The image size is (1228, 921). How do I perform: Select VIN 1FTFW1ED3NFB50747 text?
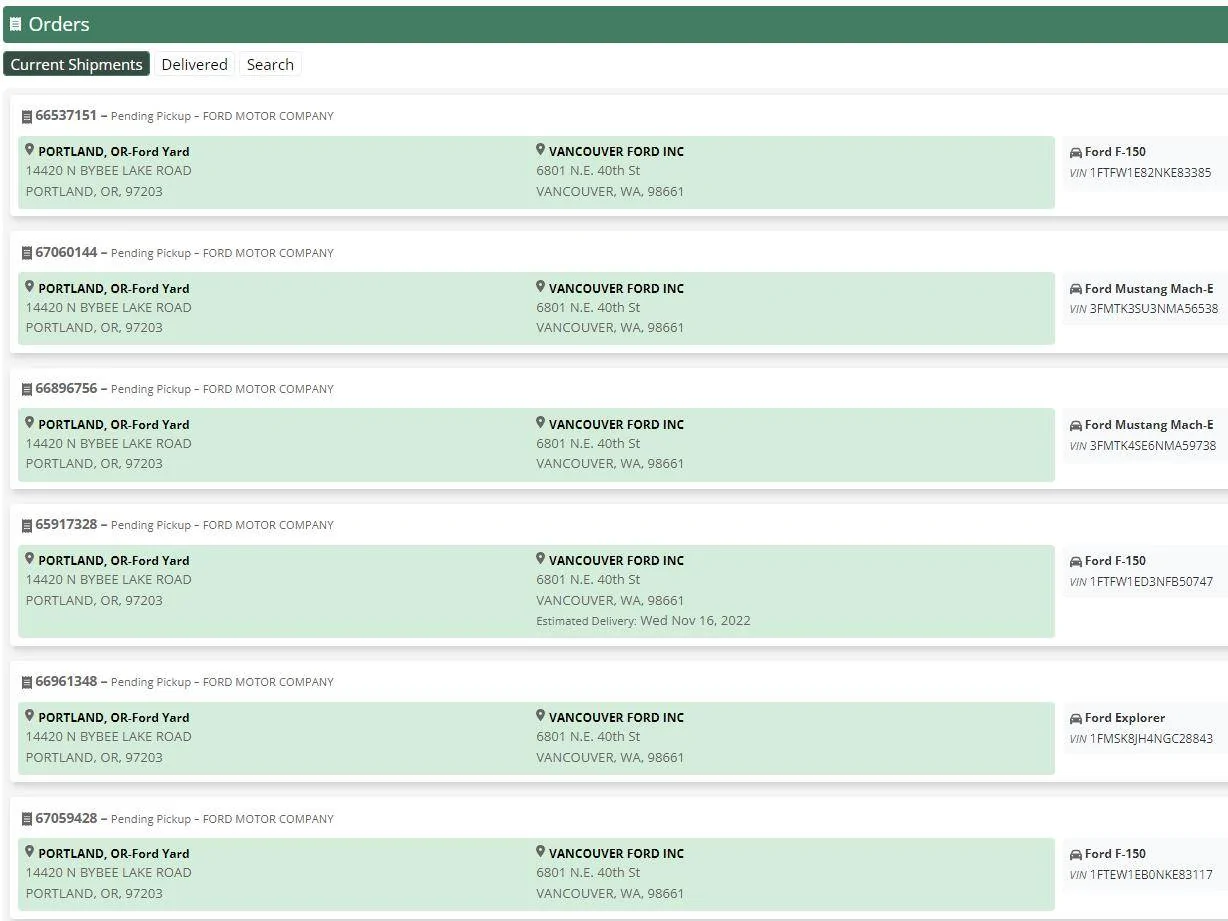1151,581
